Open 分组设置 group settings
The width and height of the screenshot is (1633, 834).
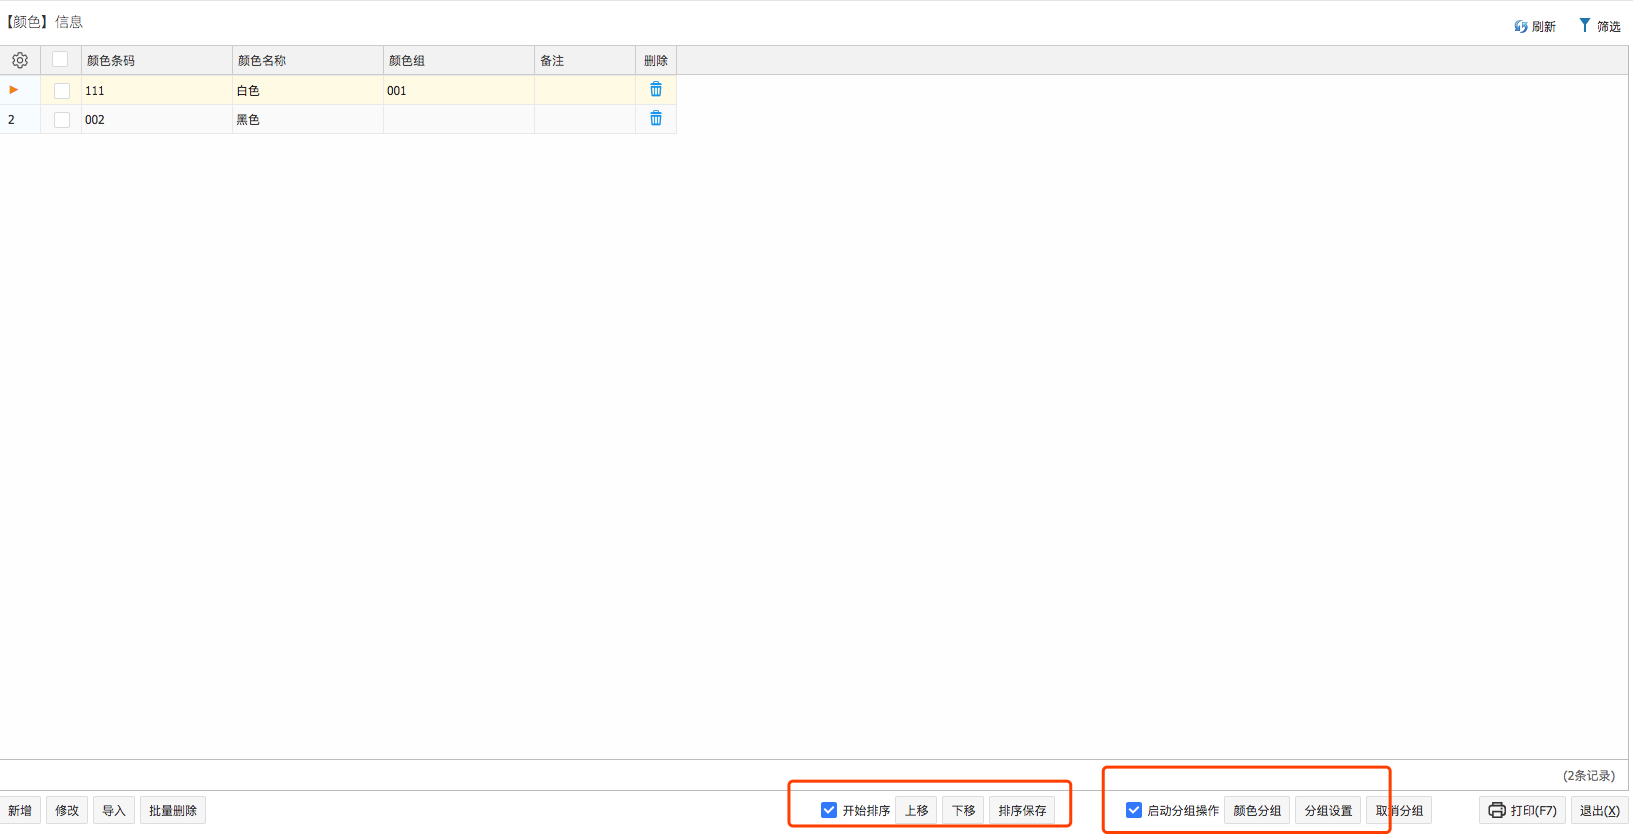click(x=1328, y=810)
